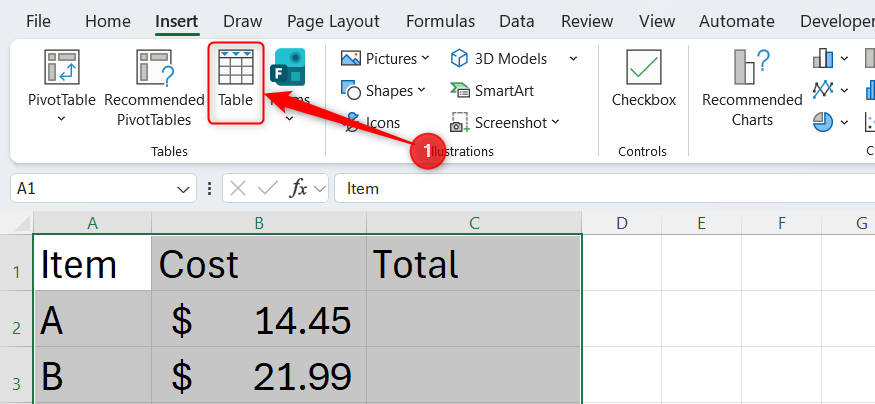The height and width of the screenshot is (404, 875).
Task: Select column C header
Action: tap(474, 223)
